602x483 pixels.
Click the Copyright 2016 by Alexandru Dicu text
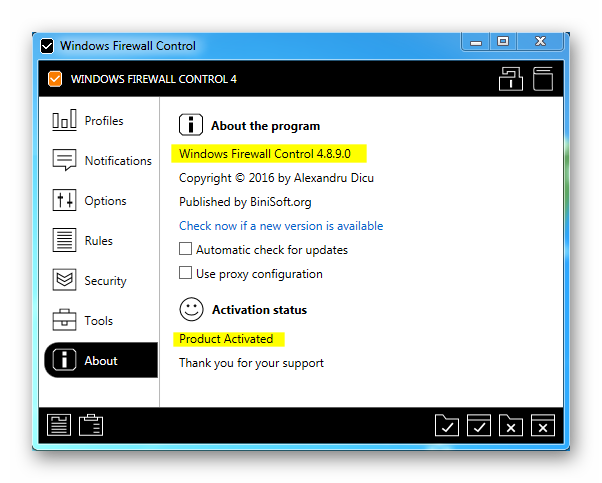(x=276, y=178)
